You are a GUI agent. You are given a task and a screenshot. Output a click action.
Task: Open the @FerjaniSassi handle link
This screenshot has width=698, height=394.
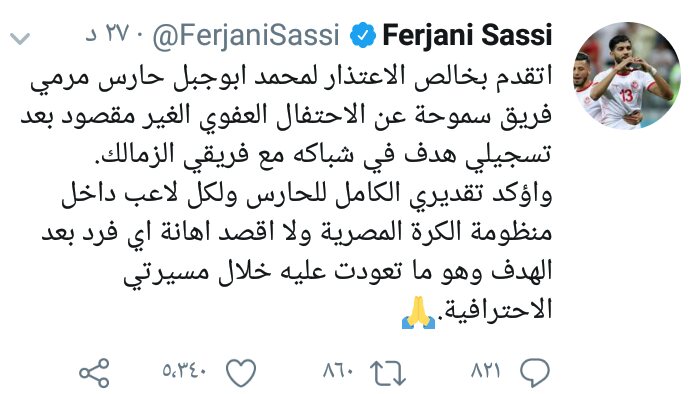(246, 35)
